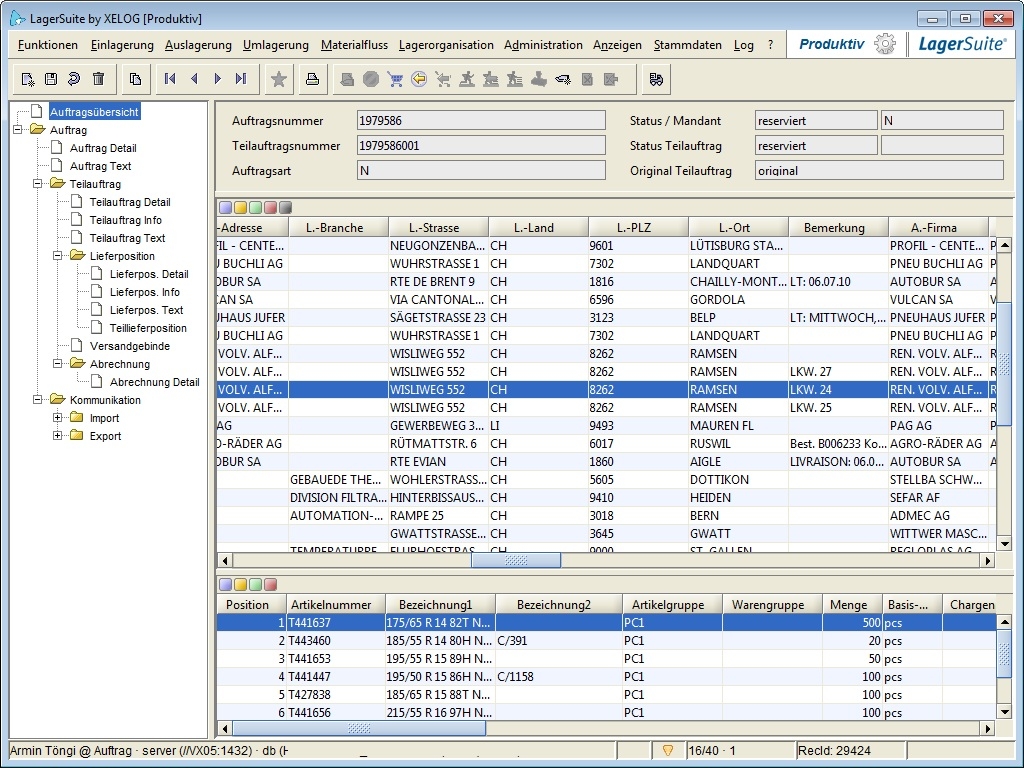Open Teilauftrag Info tree entry

click(x=125, y=220)
